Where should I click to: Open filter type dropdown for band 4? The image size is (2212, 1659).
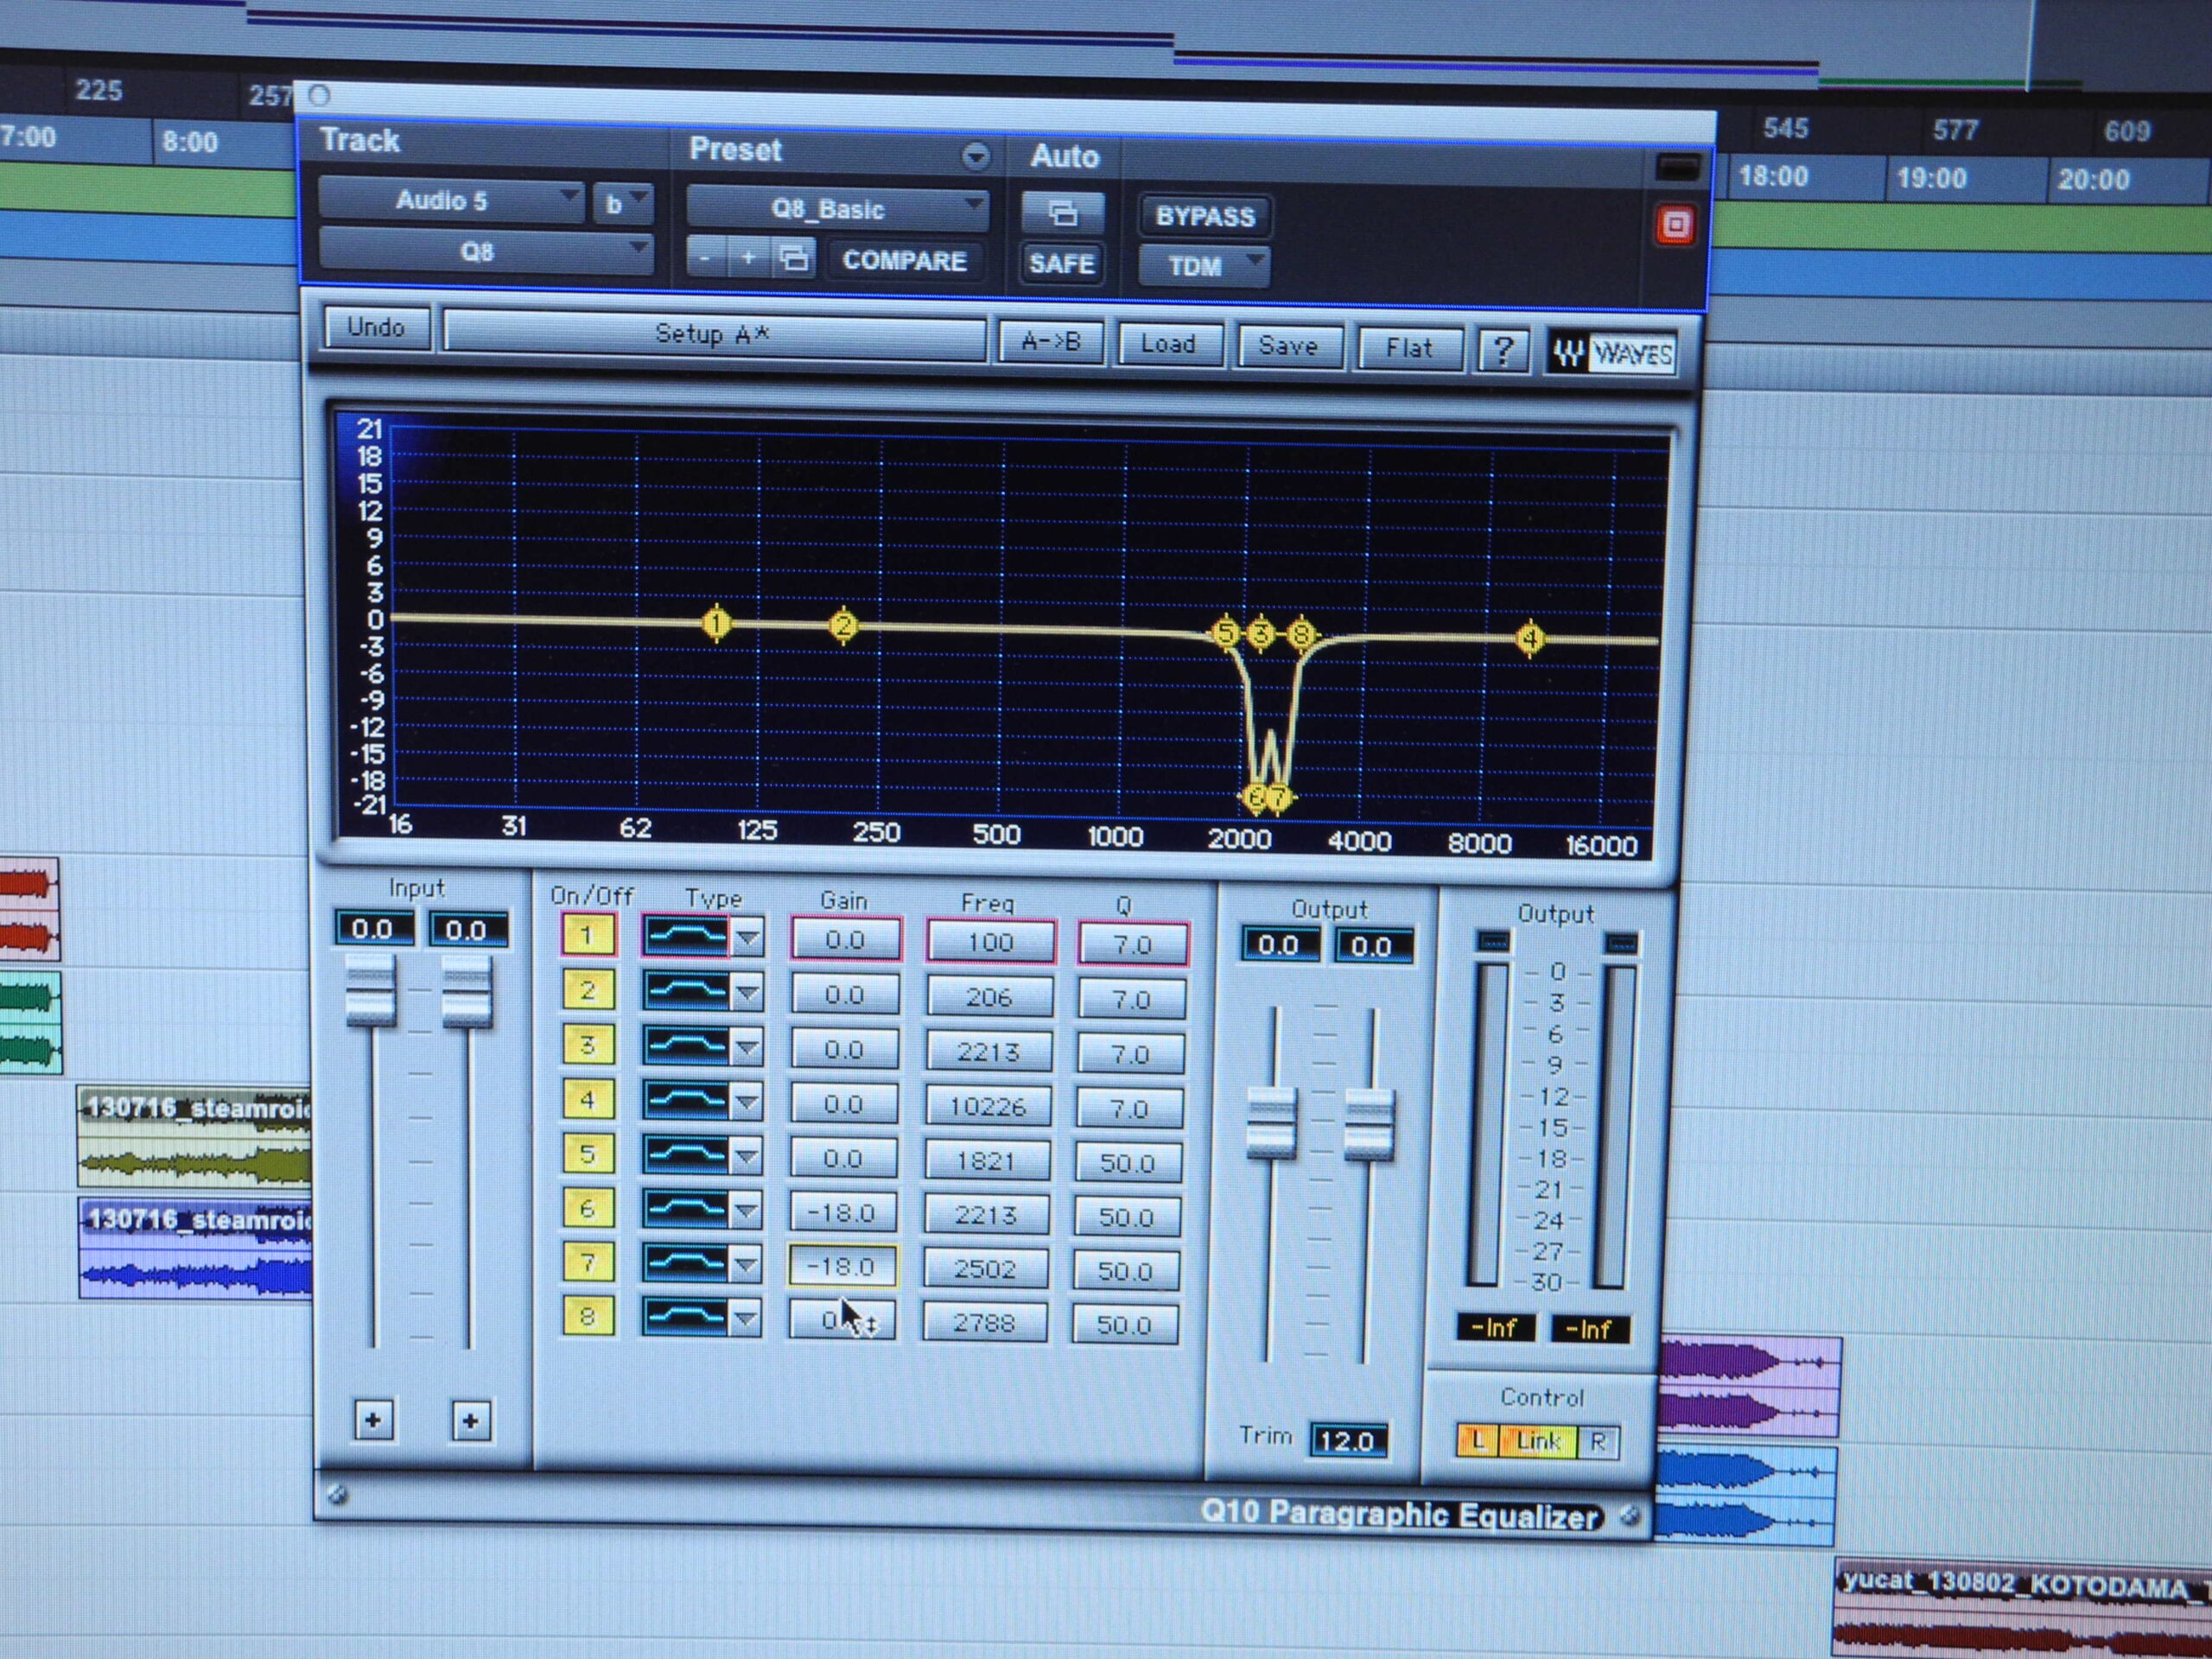(x=747, y=1103)
